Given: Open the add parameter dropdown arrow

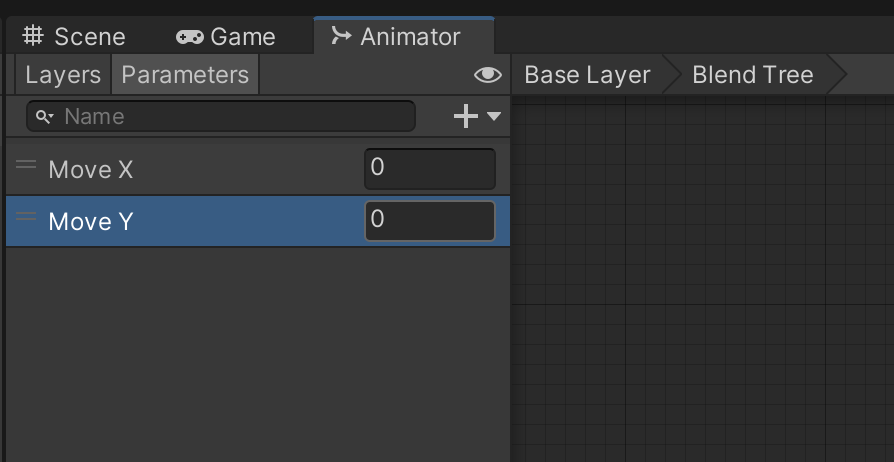Looking at the screenshot, I should click(x=494, y=117).
